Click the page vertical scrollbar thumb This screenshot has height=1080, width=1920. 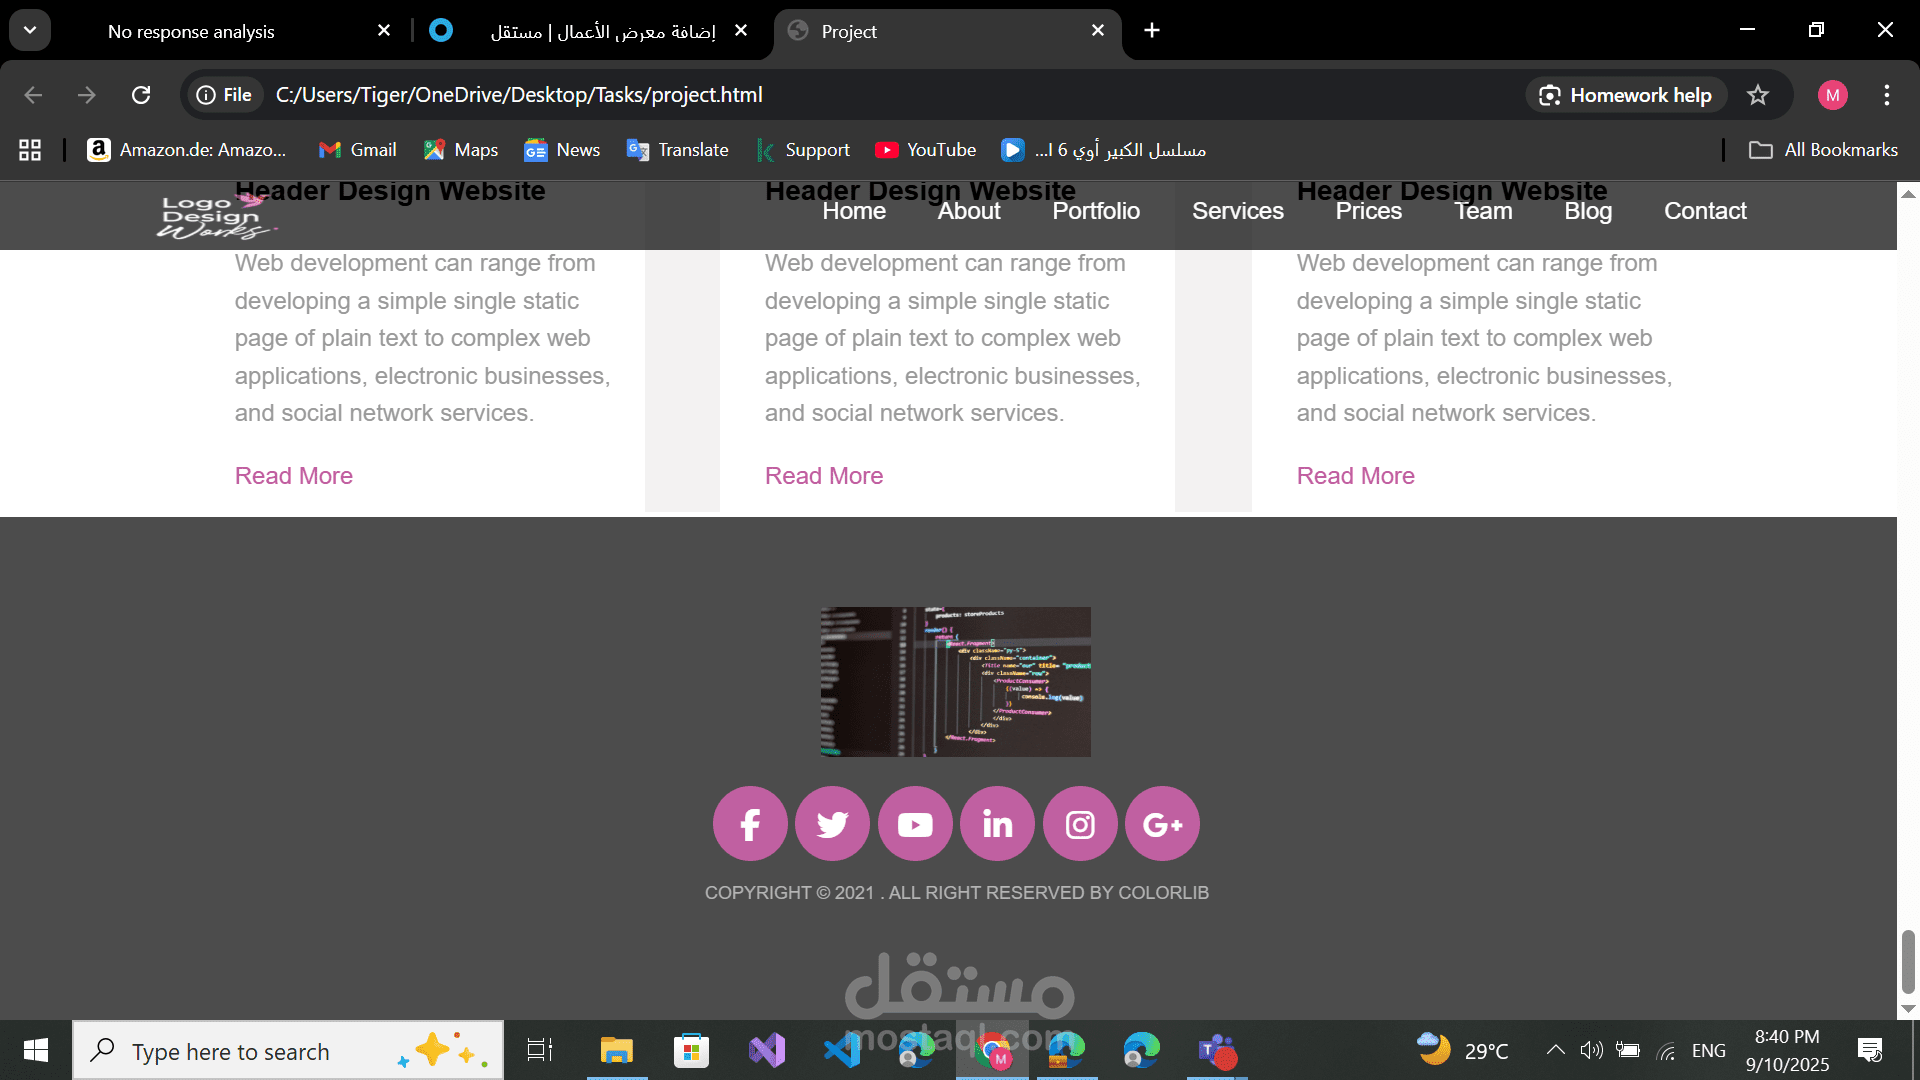click(x=1908, y=962)
